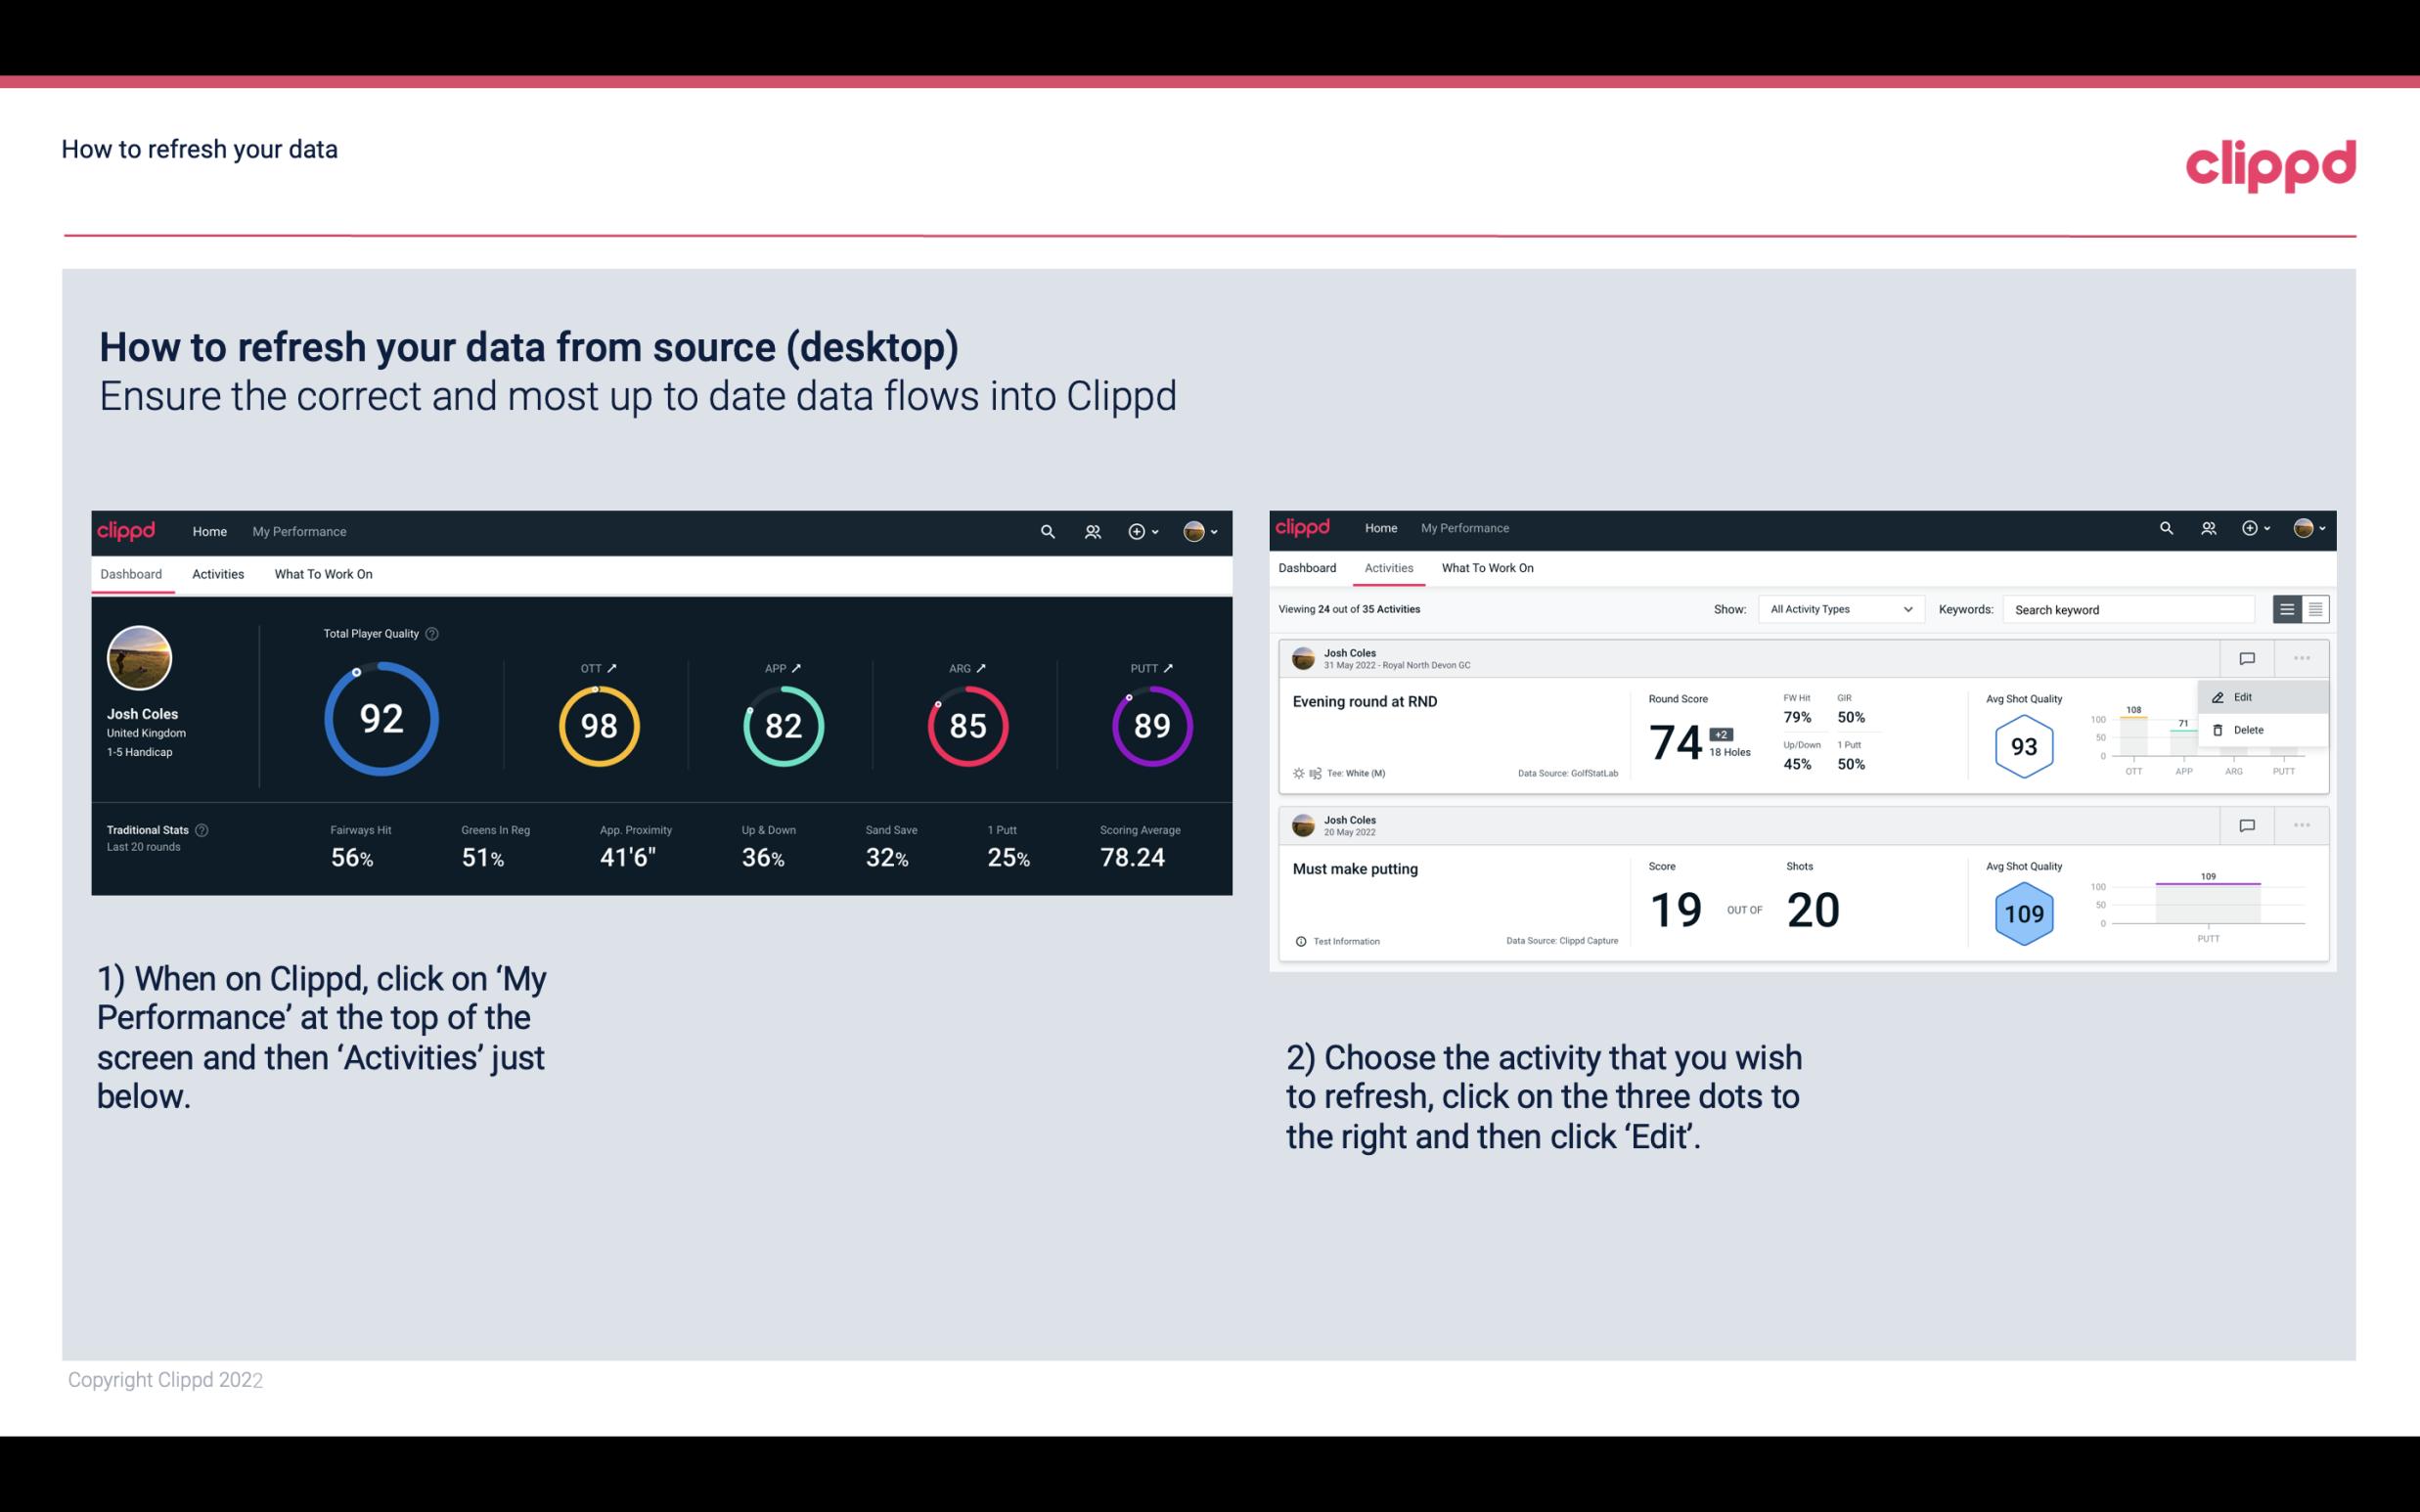Click the Edit option in dropdown menu
The height and width of the screenshot is (1512, 2420).
coord(2249,695)
